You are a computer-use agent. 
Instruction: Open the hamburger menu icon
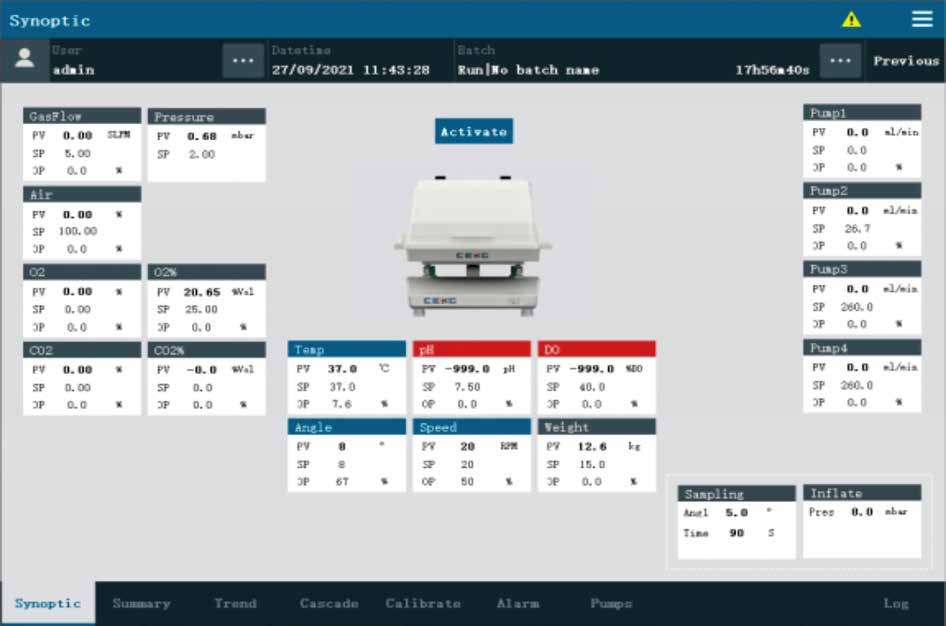coord(922,19)
